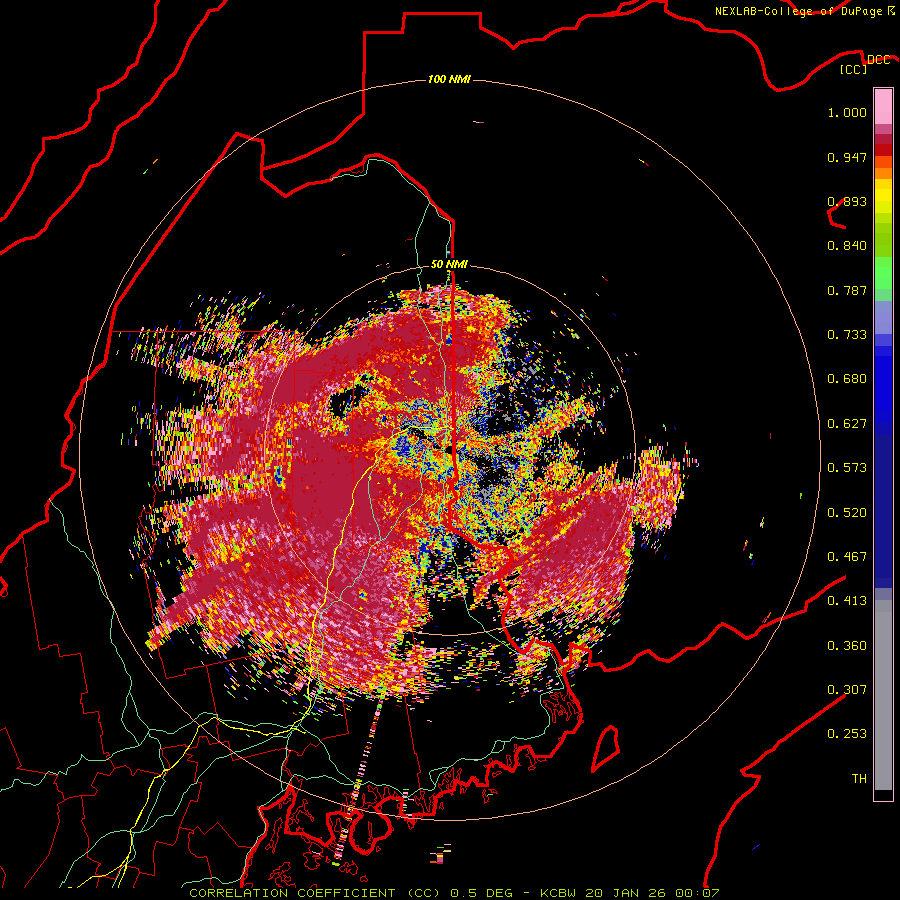Click the 0.733 scale value
The height and width of the screenshot is (900, 900).
point(847,335)
